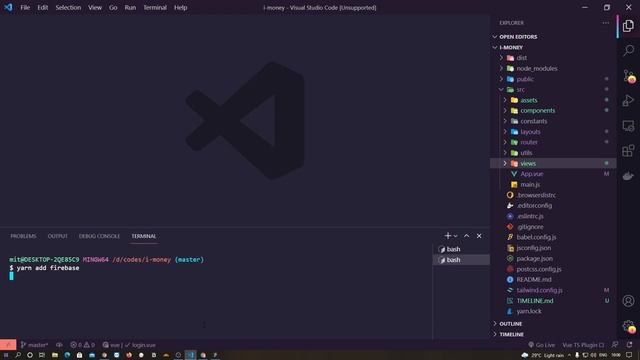Switch to the Problems tab
The image size is (640, 360).
[23, 236]
